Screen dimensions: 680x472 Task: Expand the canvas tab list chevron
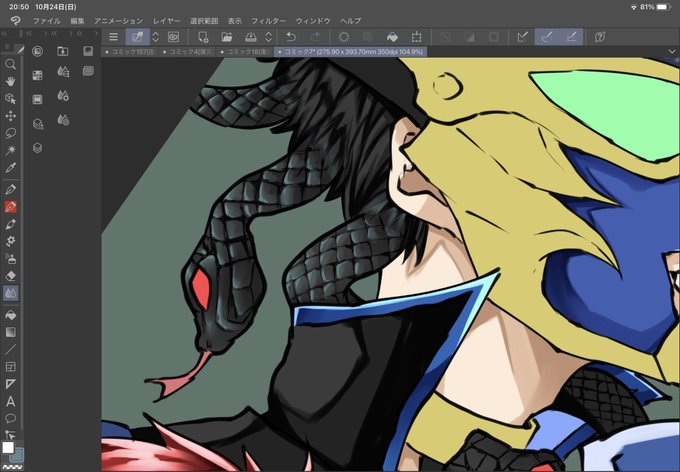tap(672, 52)
